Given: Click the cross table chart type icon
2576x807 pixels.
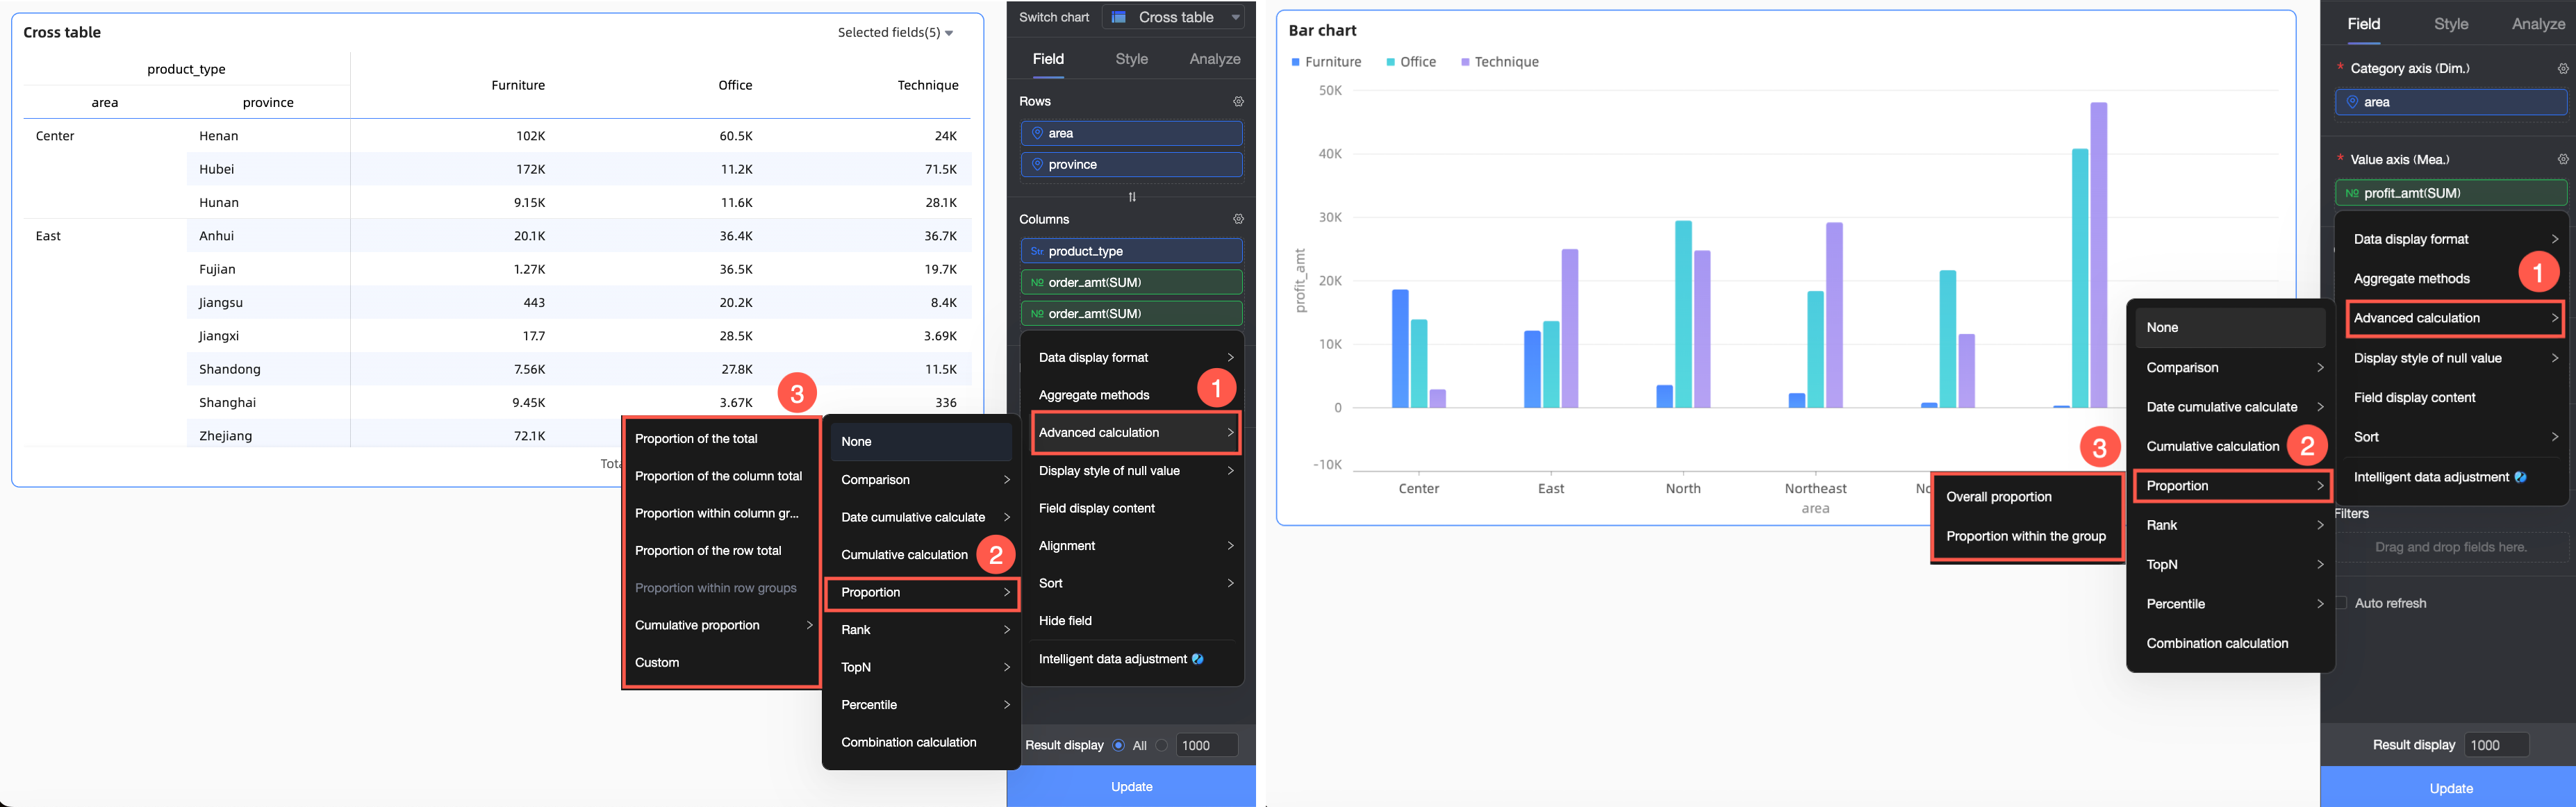Looking at the screenshot, I should pos(1119,17).
